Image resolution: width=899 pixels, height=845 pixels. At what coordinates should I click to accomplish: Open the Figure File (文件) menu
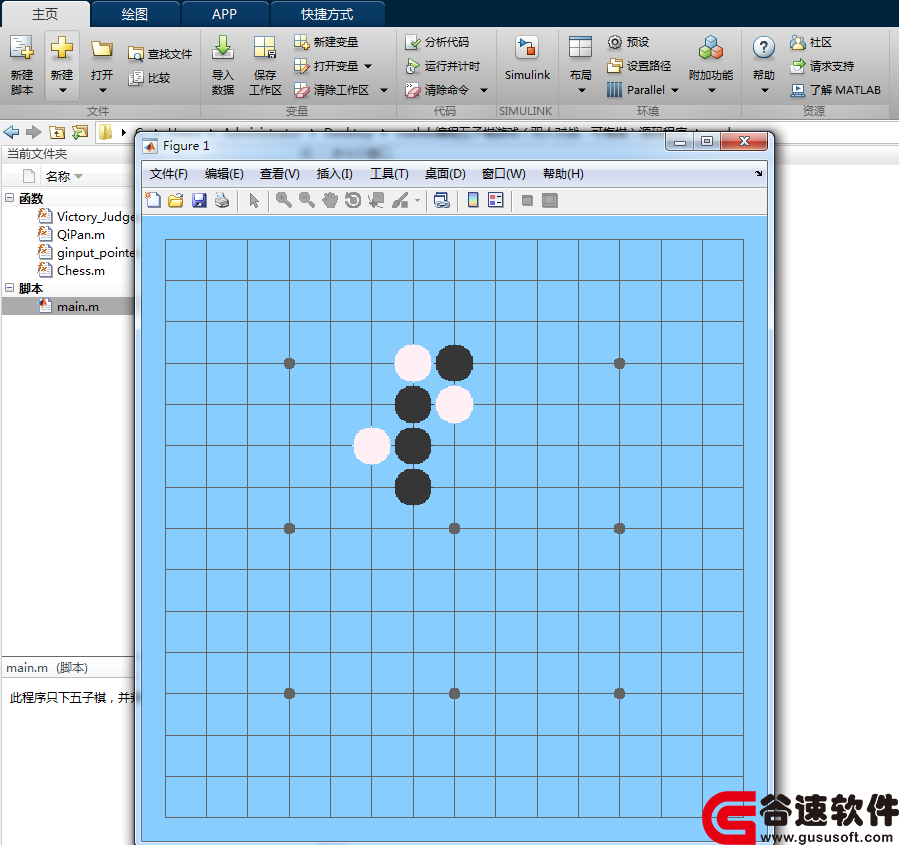169,174
